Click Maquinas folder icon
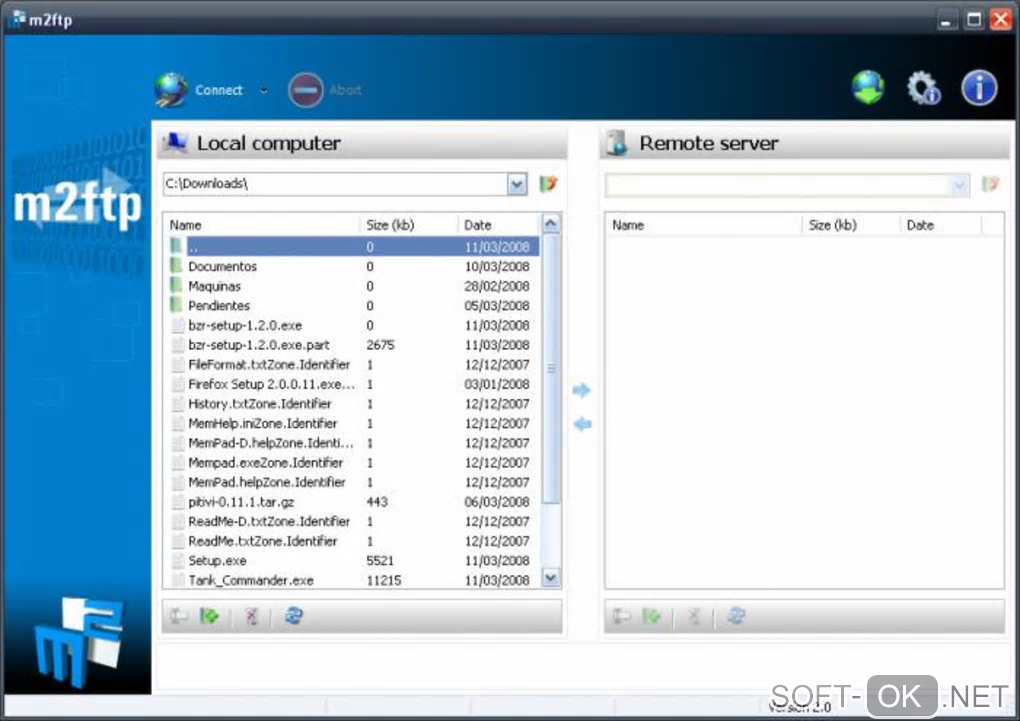 coord(176,285)
